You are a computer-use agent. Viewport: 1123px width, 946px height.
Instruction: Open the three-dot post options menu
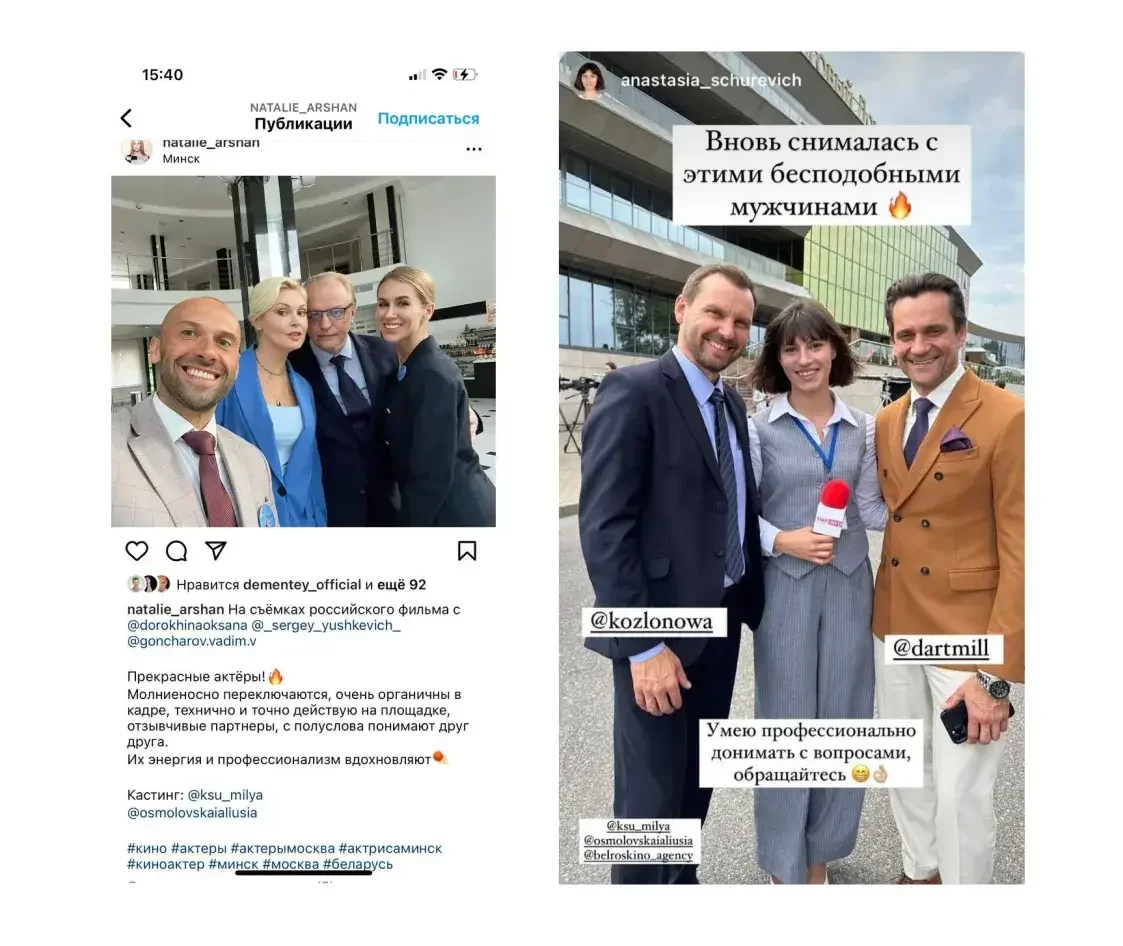point(473,149)
